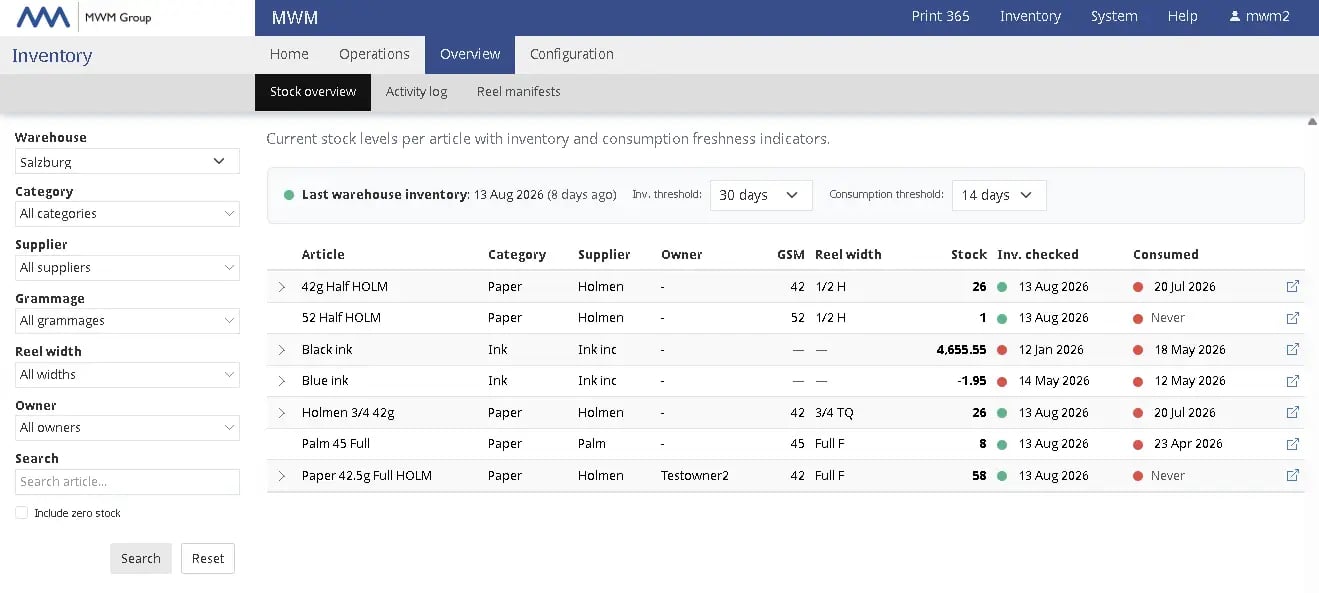Expand the Paper 42.5g Full HOLM row

[x=282, y=476]
